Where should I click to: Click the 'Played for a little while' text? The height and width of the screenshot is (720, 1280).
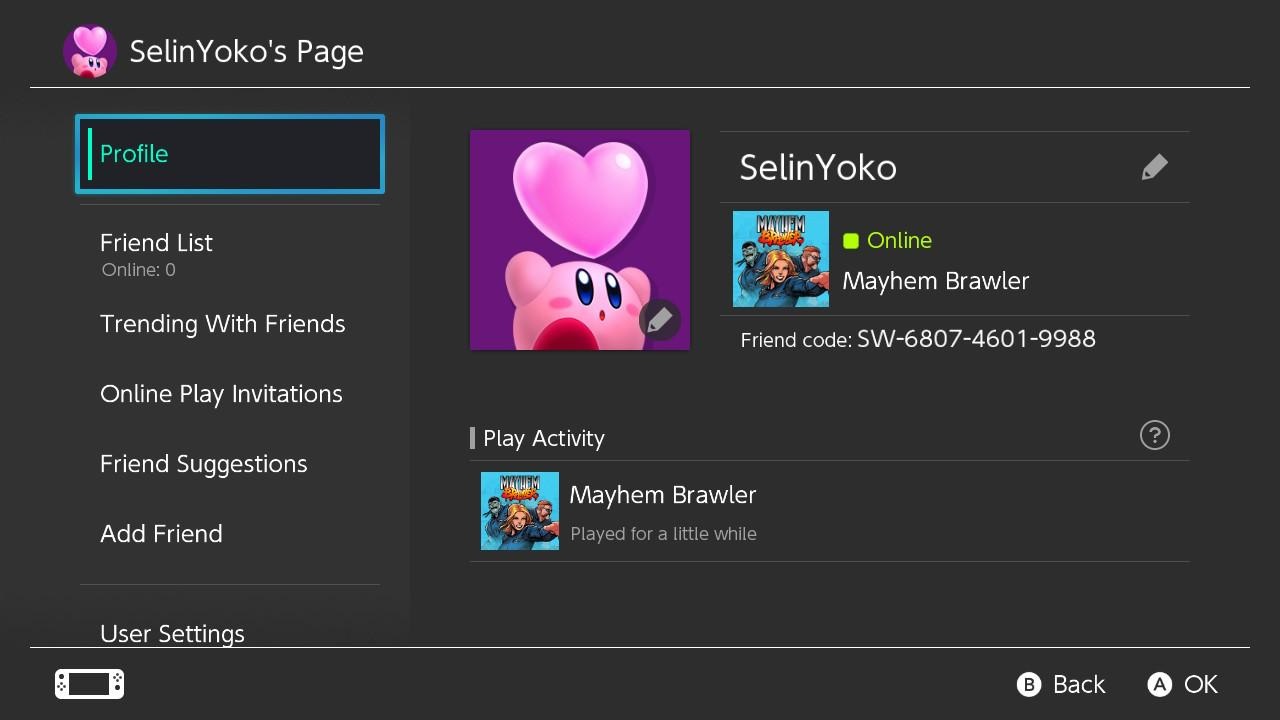(x=663, y=534)
